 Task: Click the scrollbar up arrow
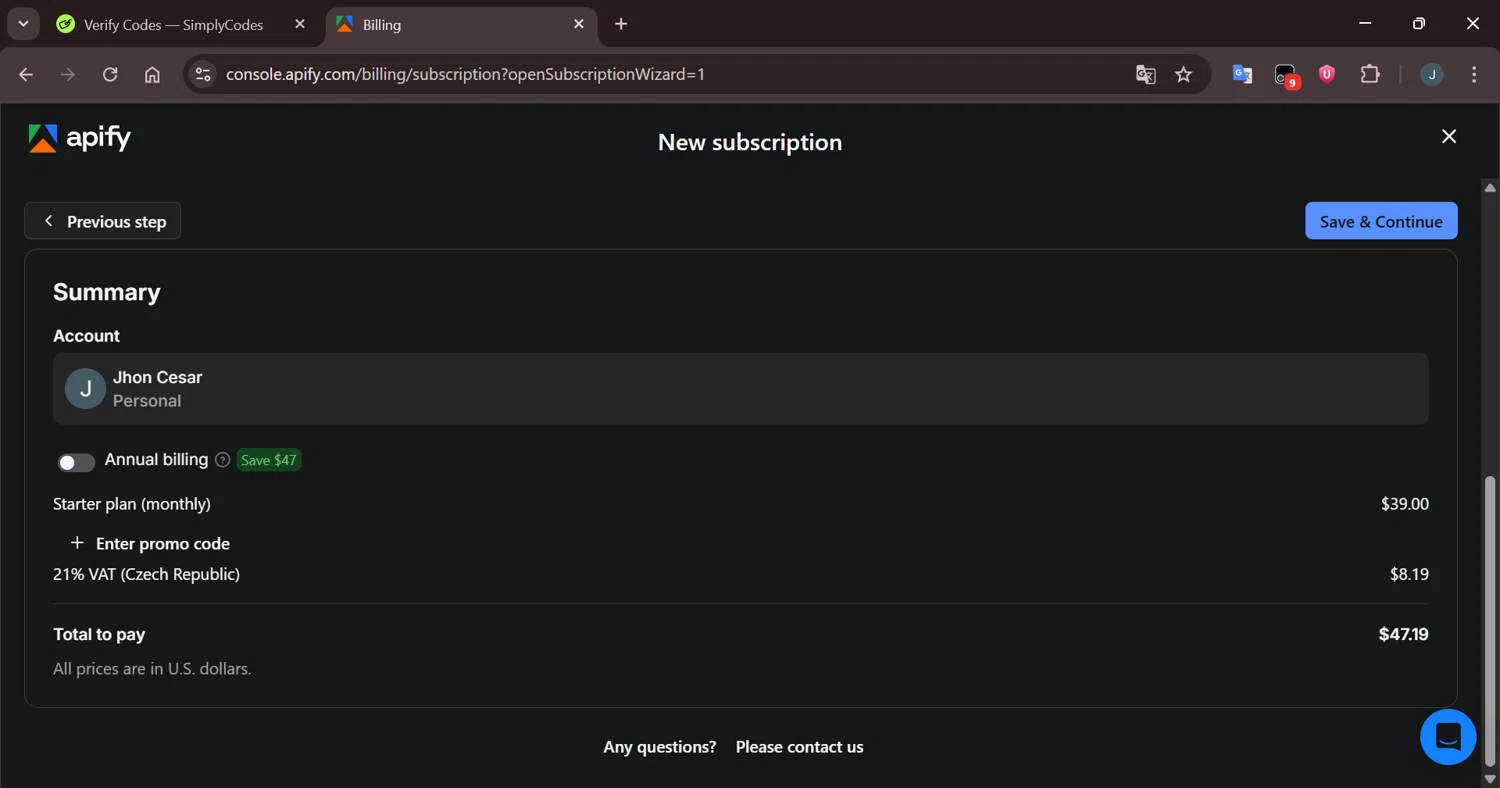click(x=1490, y=188)
